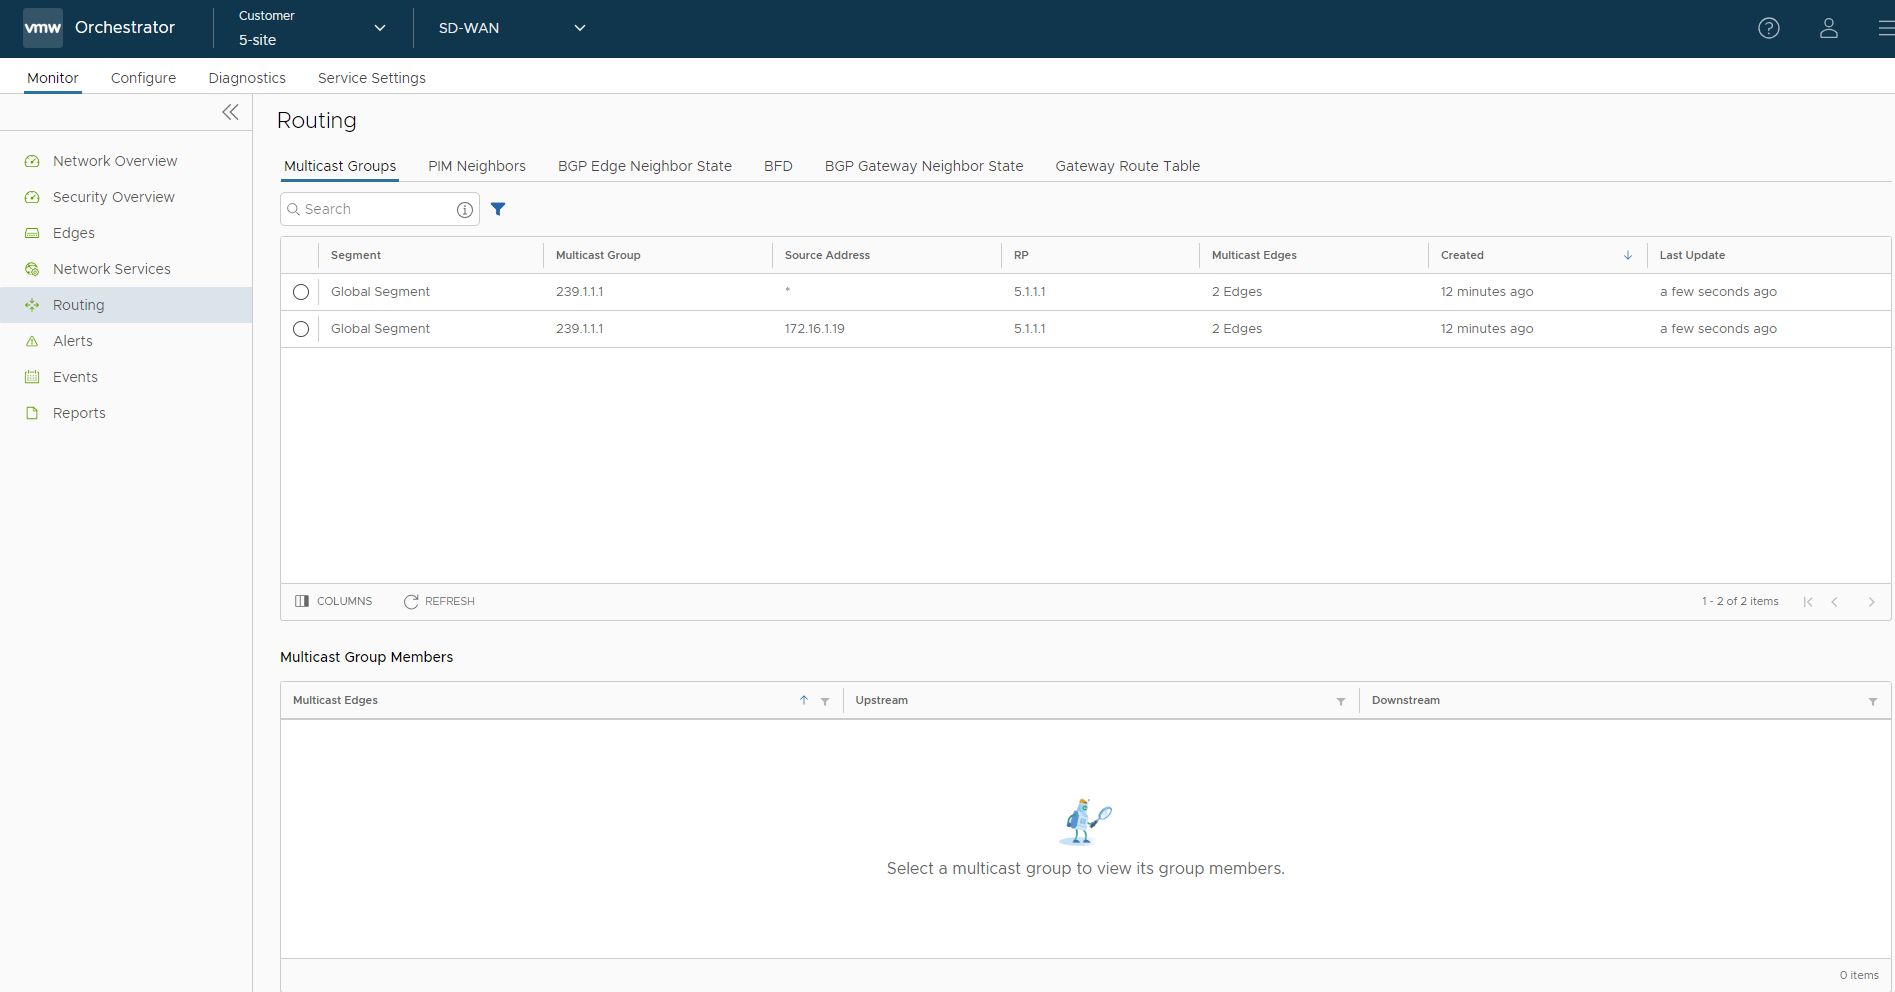Click the help question mark icon
Viewport: 1895px width, 992px height.
(1768, 28)
